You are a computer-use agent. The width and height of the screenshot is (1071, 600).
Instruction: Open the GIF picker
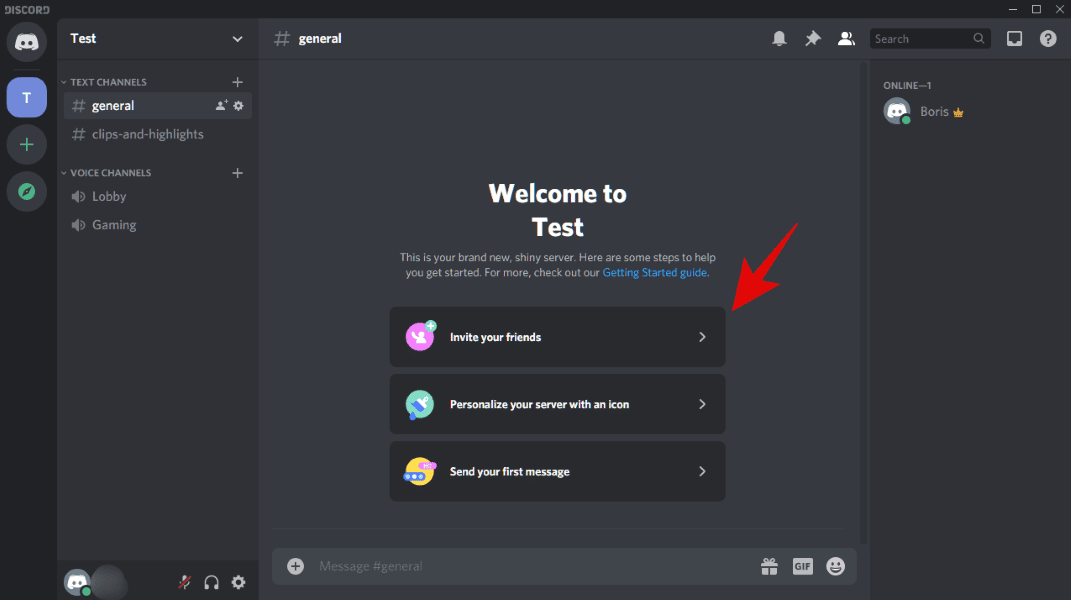pyautogui.click(x=803, y=566)
